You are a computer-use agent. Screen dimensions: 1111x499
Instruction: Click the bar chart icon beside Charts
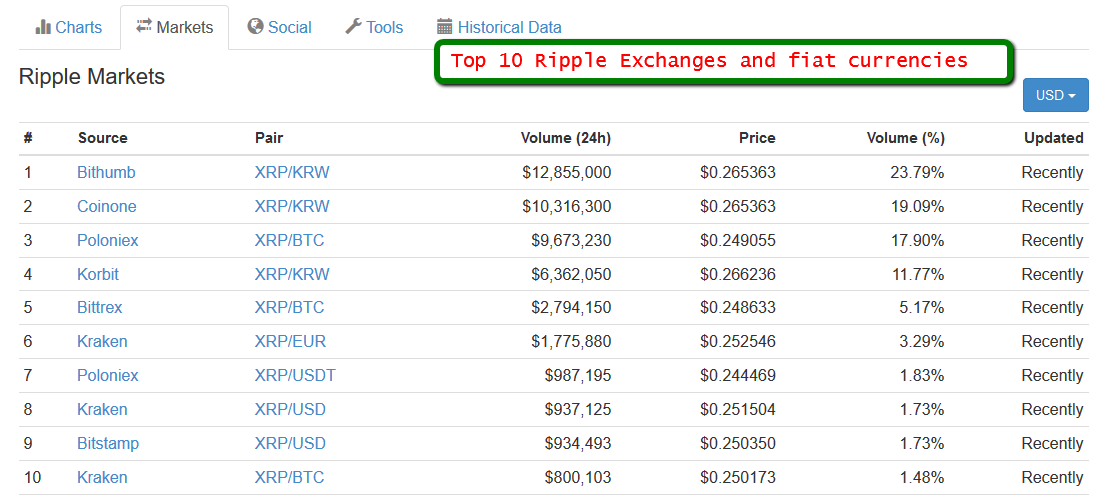click(43, 27)
